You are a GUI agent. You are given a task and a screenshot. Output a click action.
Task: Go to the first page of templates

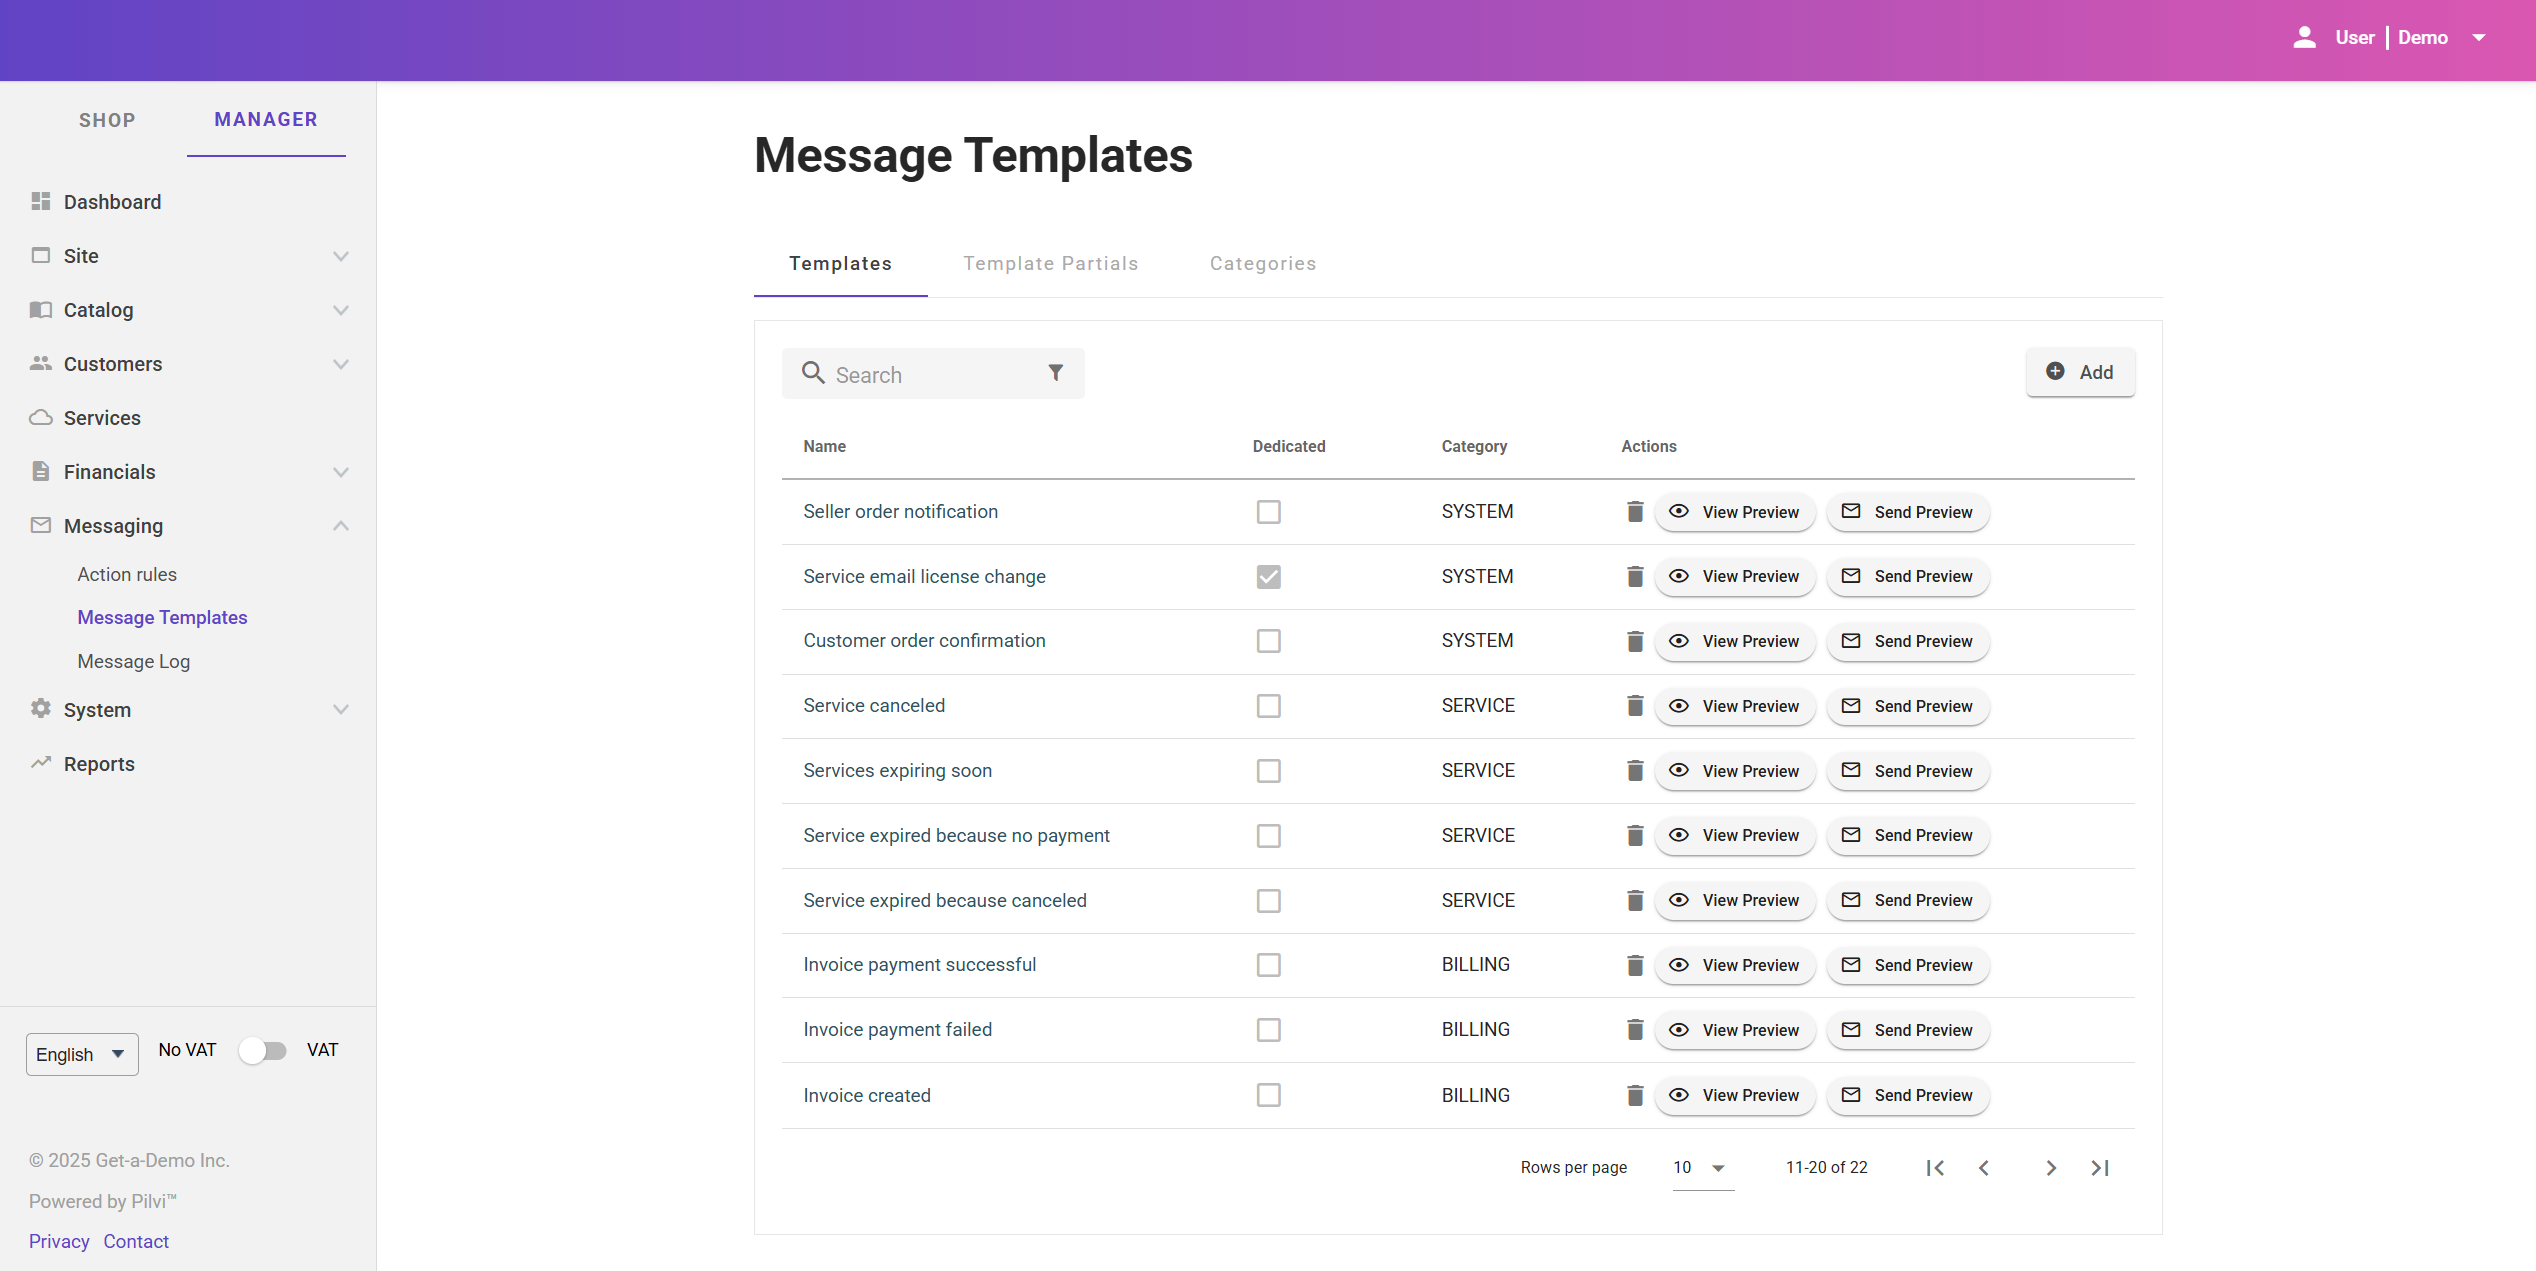[1935, 1167]
